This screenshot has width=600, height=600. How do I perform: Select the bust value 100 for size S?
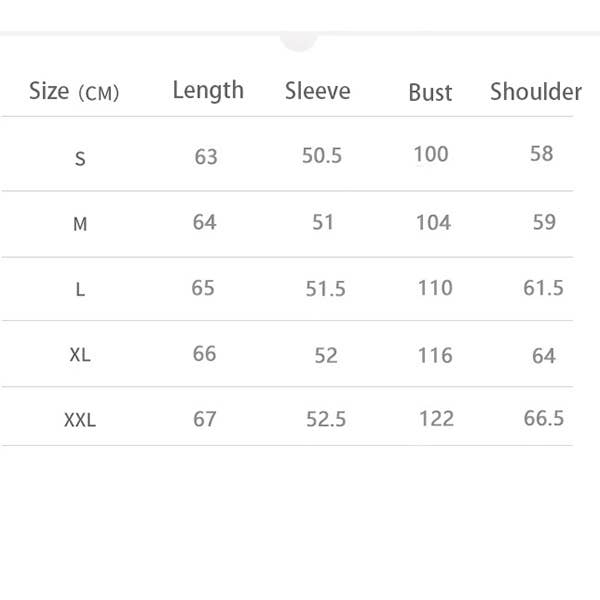tap(431, 154)
